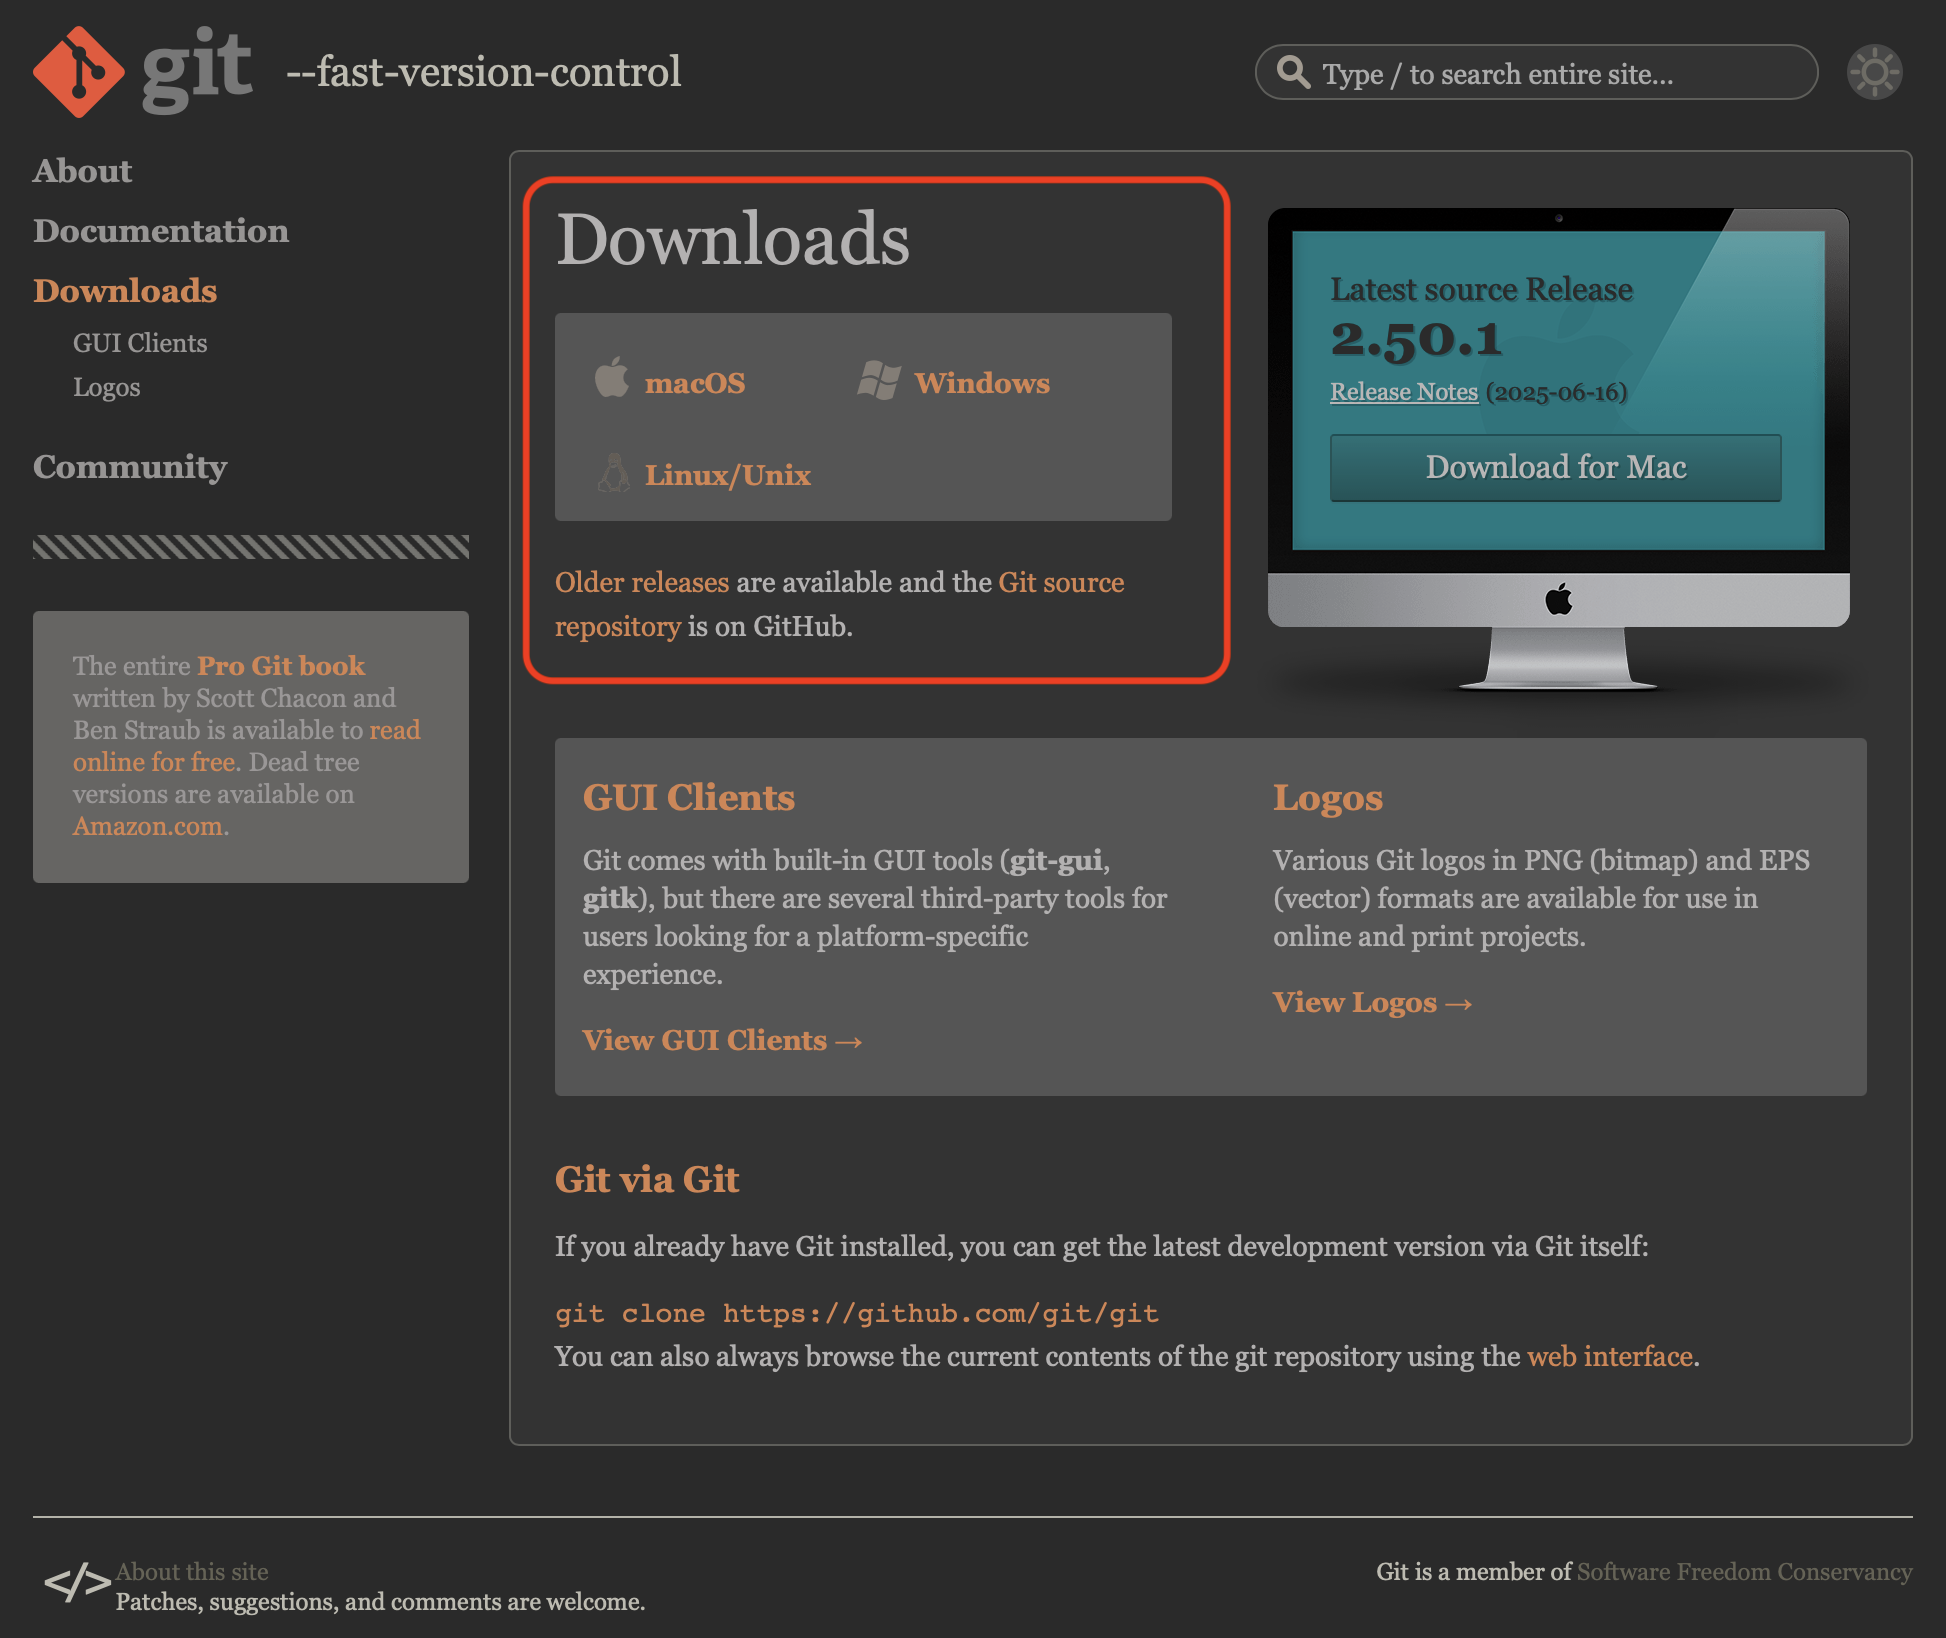Toggle the light/dark theme sun icon

pos(1874,72)
